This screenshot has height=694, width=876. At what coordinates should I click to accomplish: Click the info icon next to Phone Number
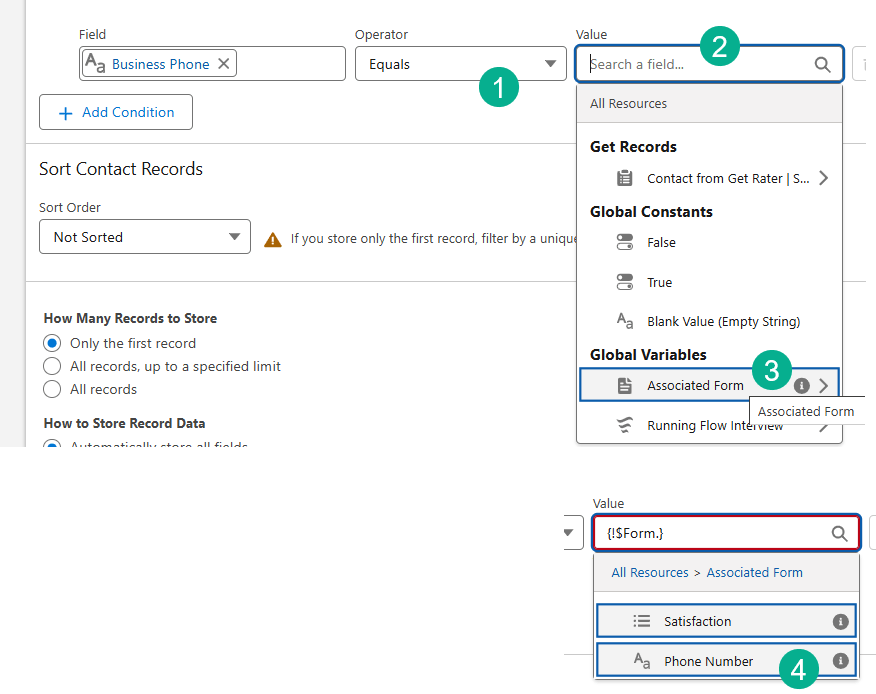click(x=841, y=661)
